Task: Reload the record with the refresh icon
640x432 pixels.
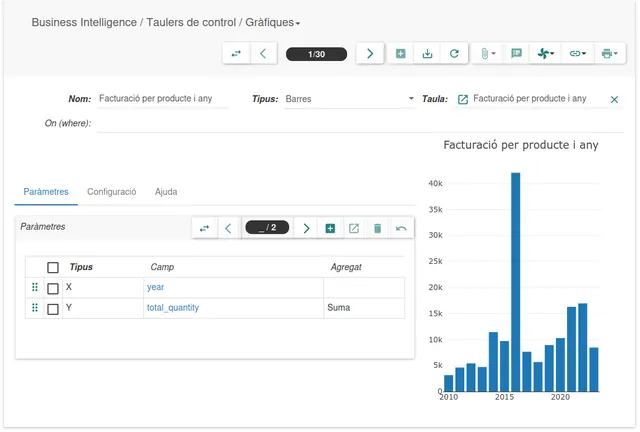Action: click(x=454, y=53)
